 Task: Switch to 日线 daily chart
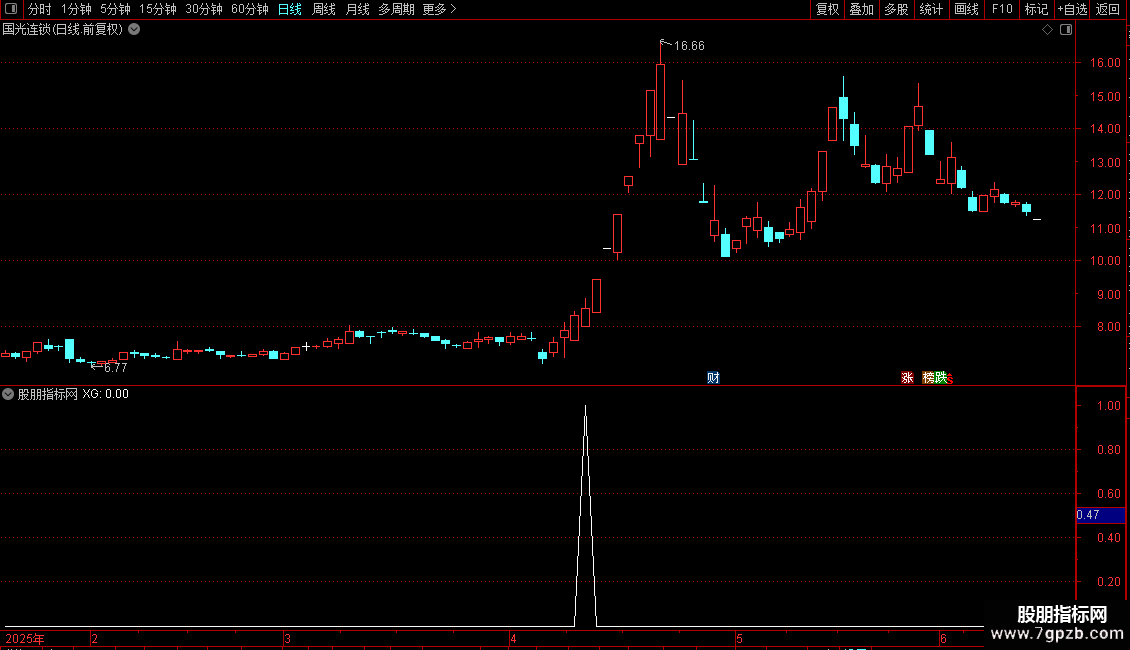pyautogui.click(x=290, y=9)
